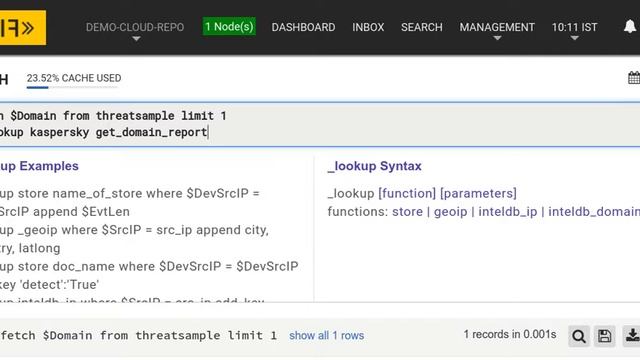Expand the 10:11 IST time dropdown
This screenshot has height=360, width=640.
[x=574, y=31]
